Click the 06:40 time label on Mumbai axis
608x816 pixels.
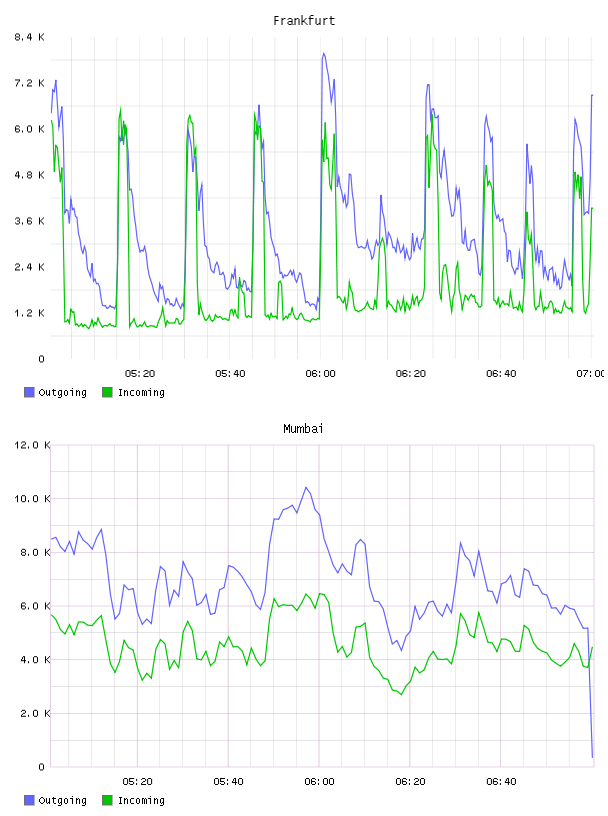pyautogui.click(x=501, y=782)
